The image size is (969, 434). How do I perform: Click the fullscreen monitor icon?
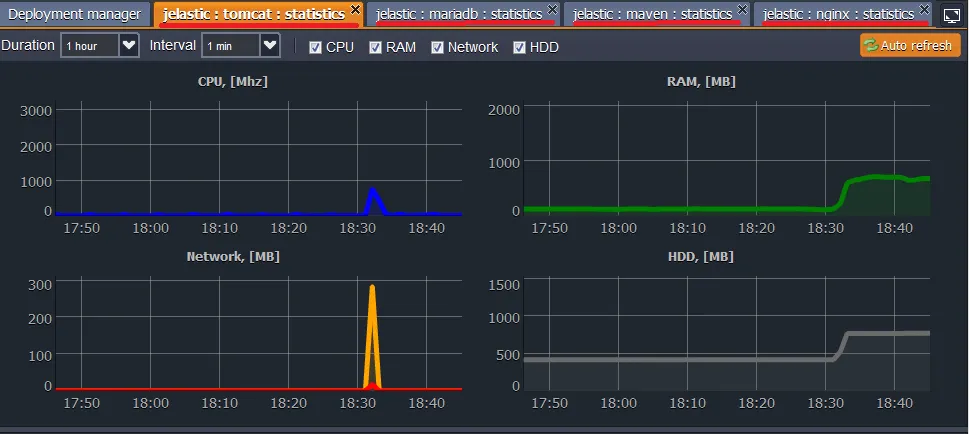pyautogui.click(x=952, y=15)
